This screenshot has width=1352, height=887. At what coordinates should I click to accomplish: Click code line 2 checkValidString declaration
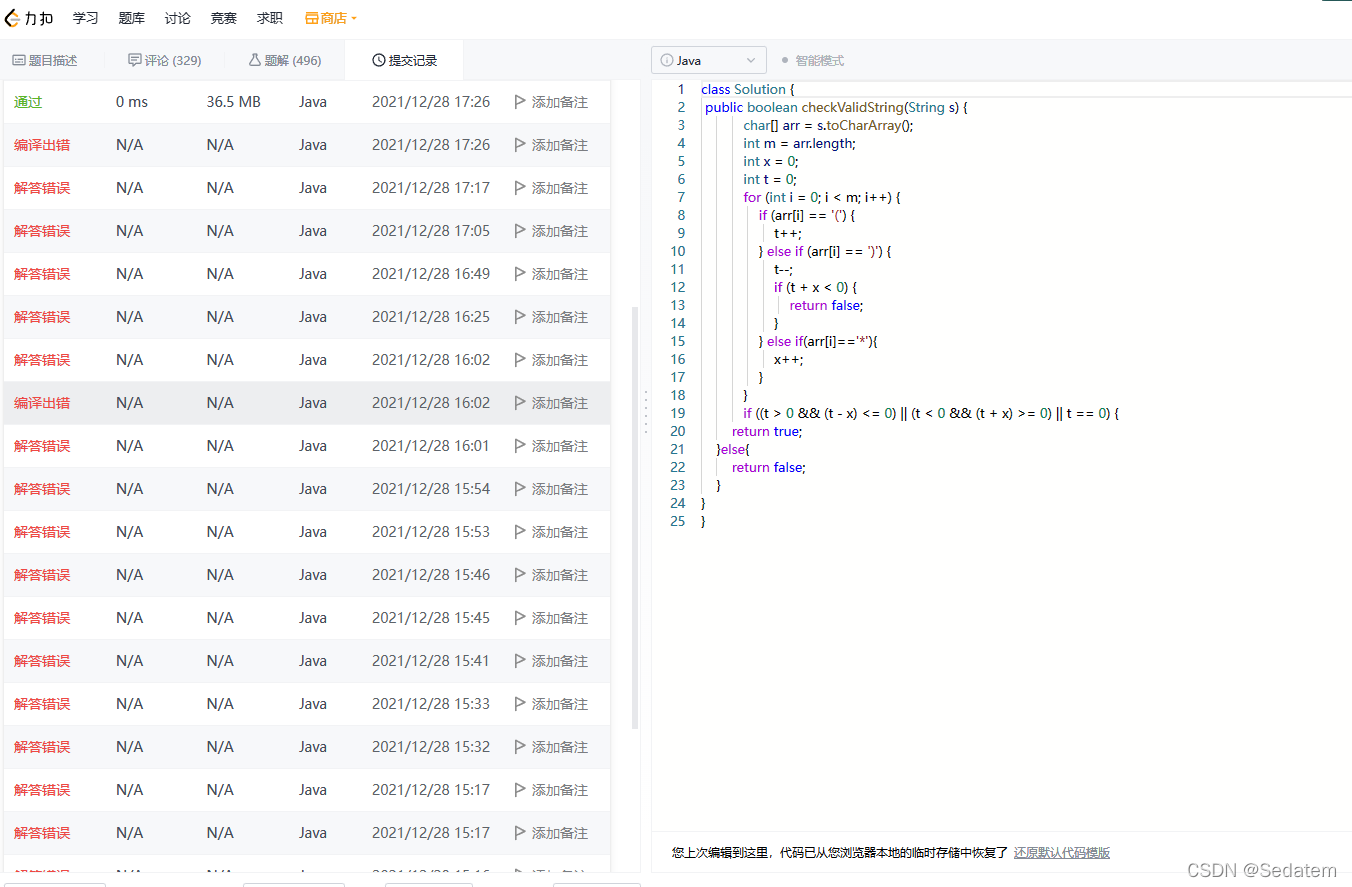pos(836,107)
